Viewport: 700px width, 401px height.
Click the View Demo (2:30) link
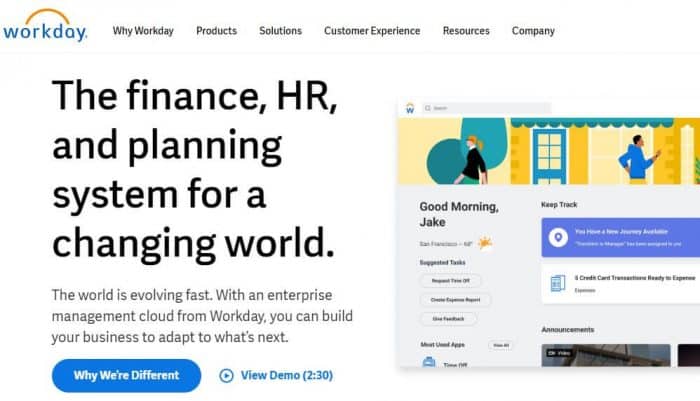point(287,376)
